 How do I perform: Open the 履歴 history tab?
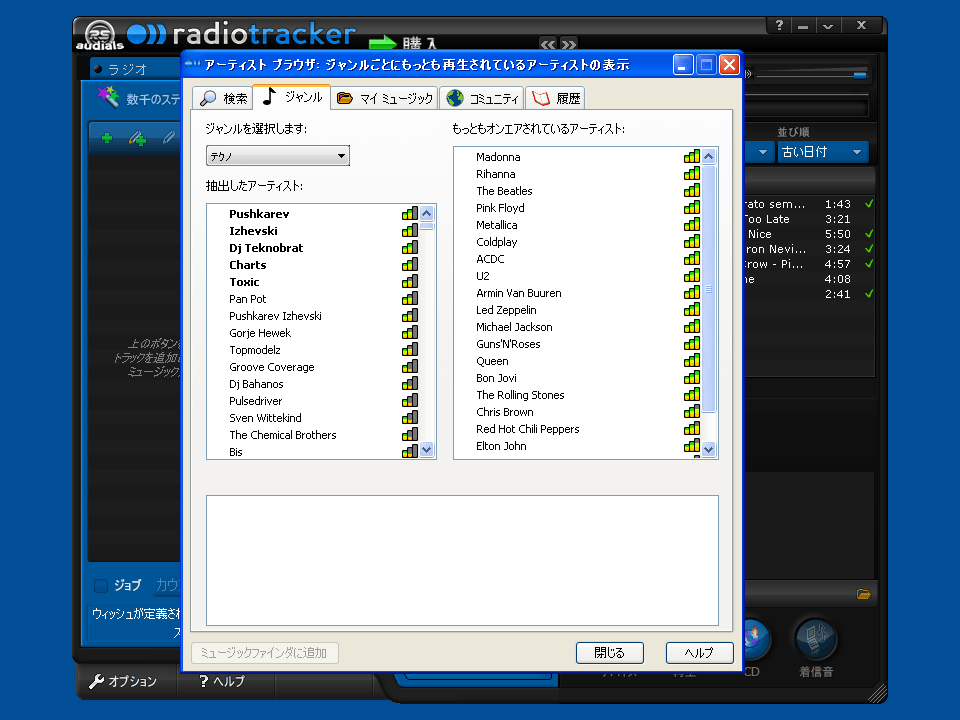pos(555,98)
